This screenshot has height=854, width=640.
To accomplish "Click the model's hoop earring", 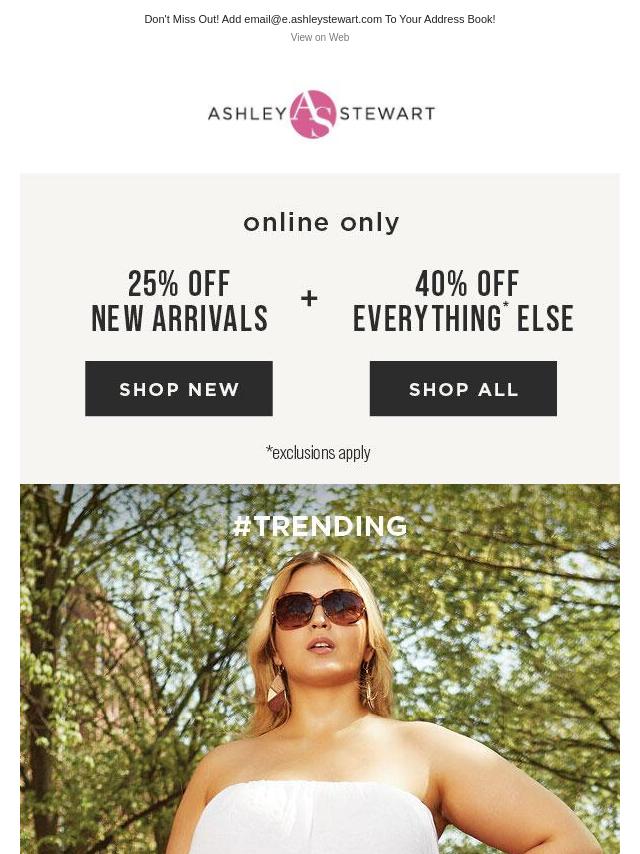I will point(368,685).
